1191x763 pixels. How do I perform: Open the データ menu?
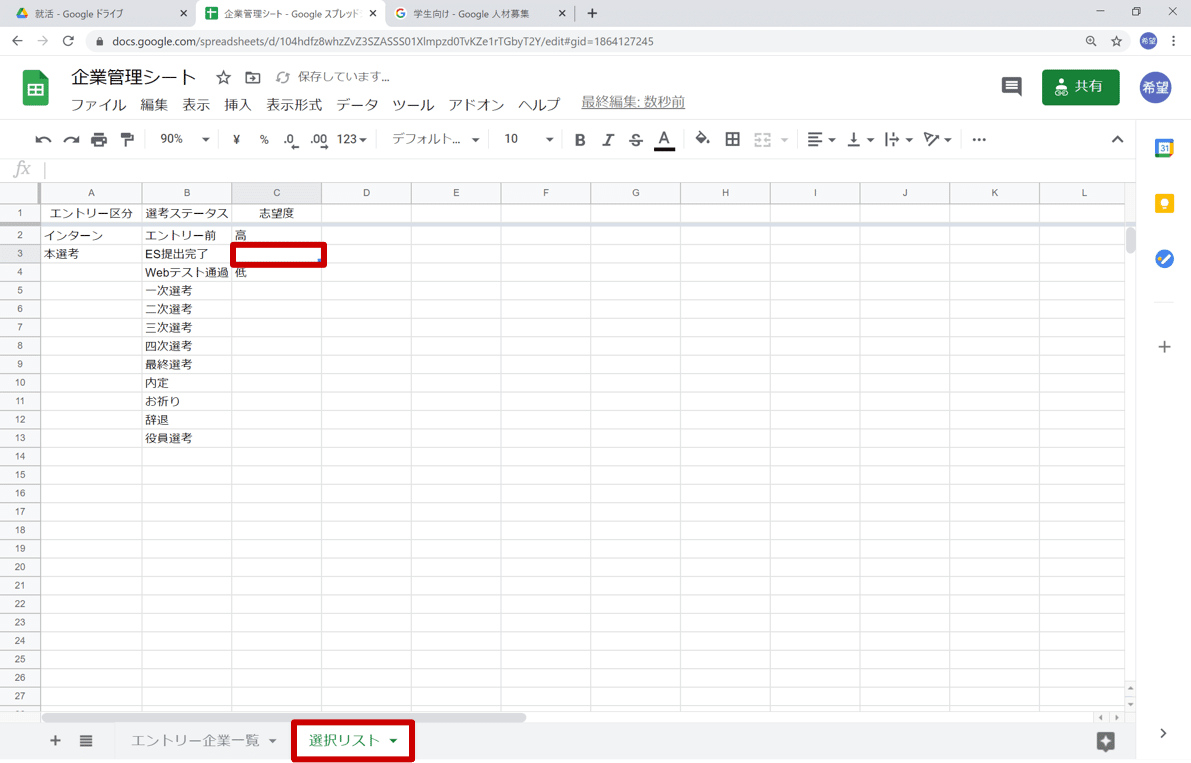(357, 105)
